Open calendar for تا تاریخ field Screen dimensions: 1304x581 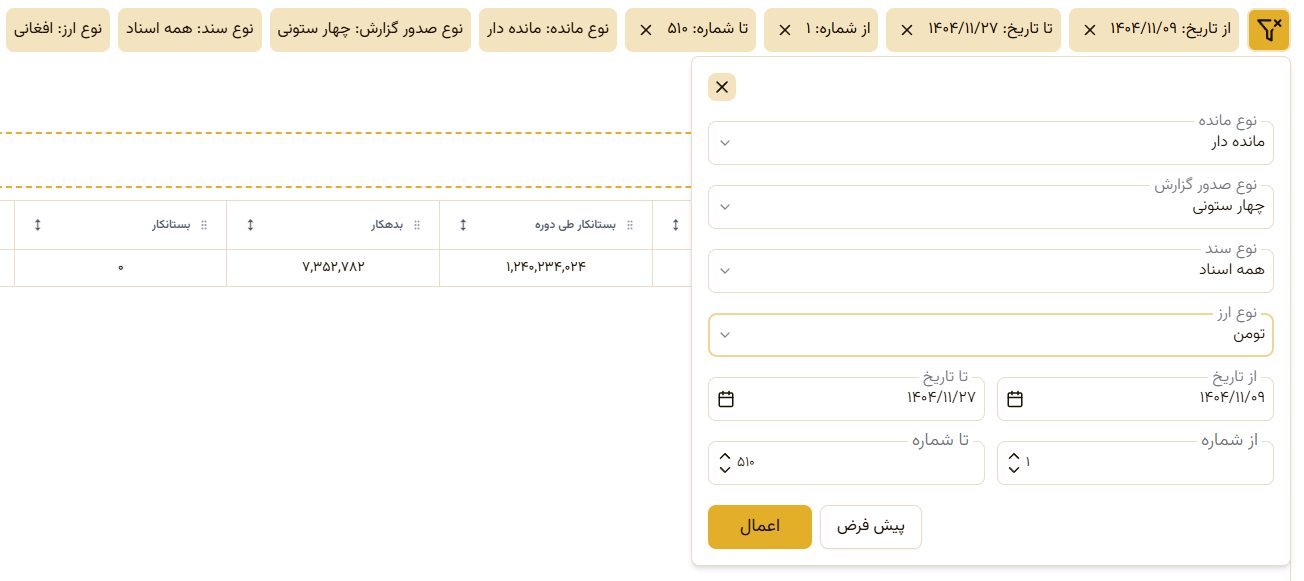coord(726,399)
